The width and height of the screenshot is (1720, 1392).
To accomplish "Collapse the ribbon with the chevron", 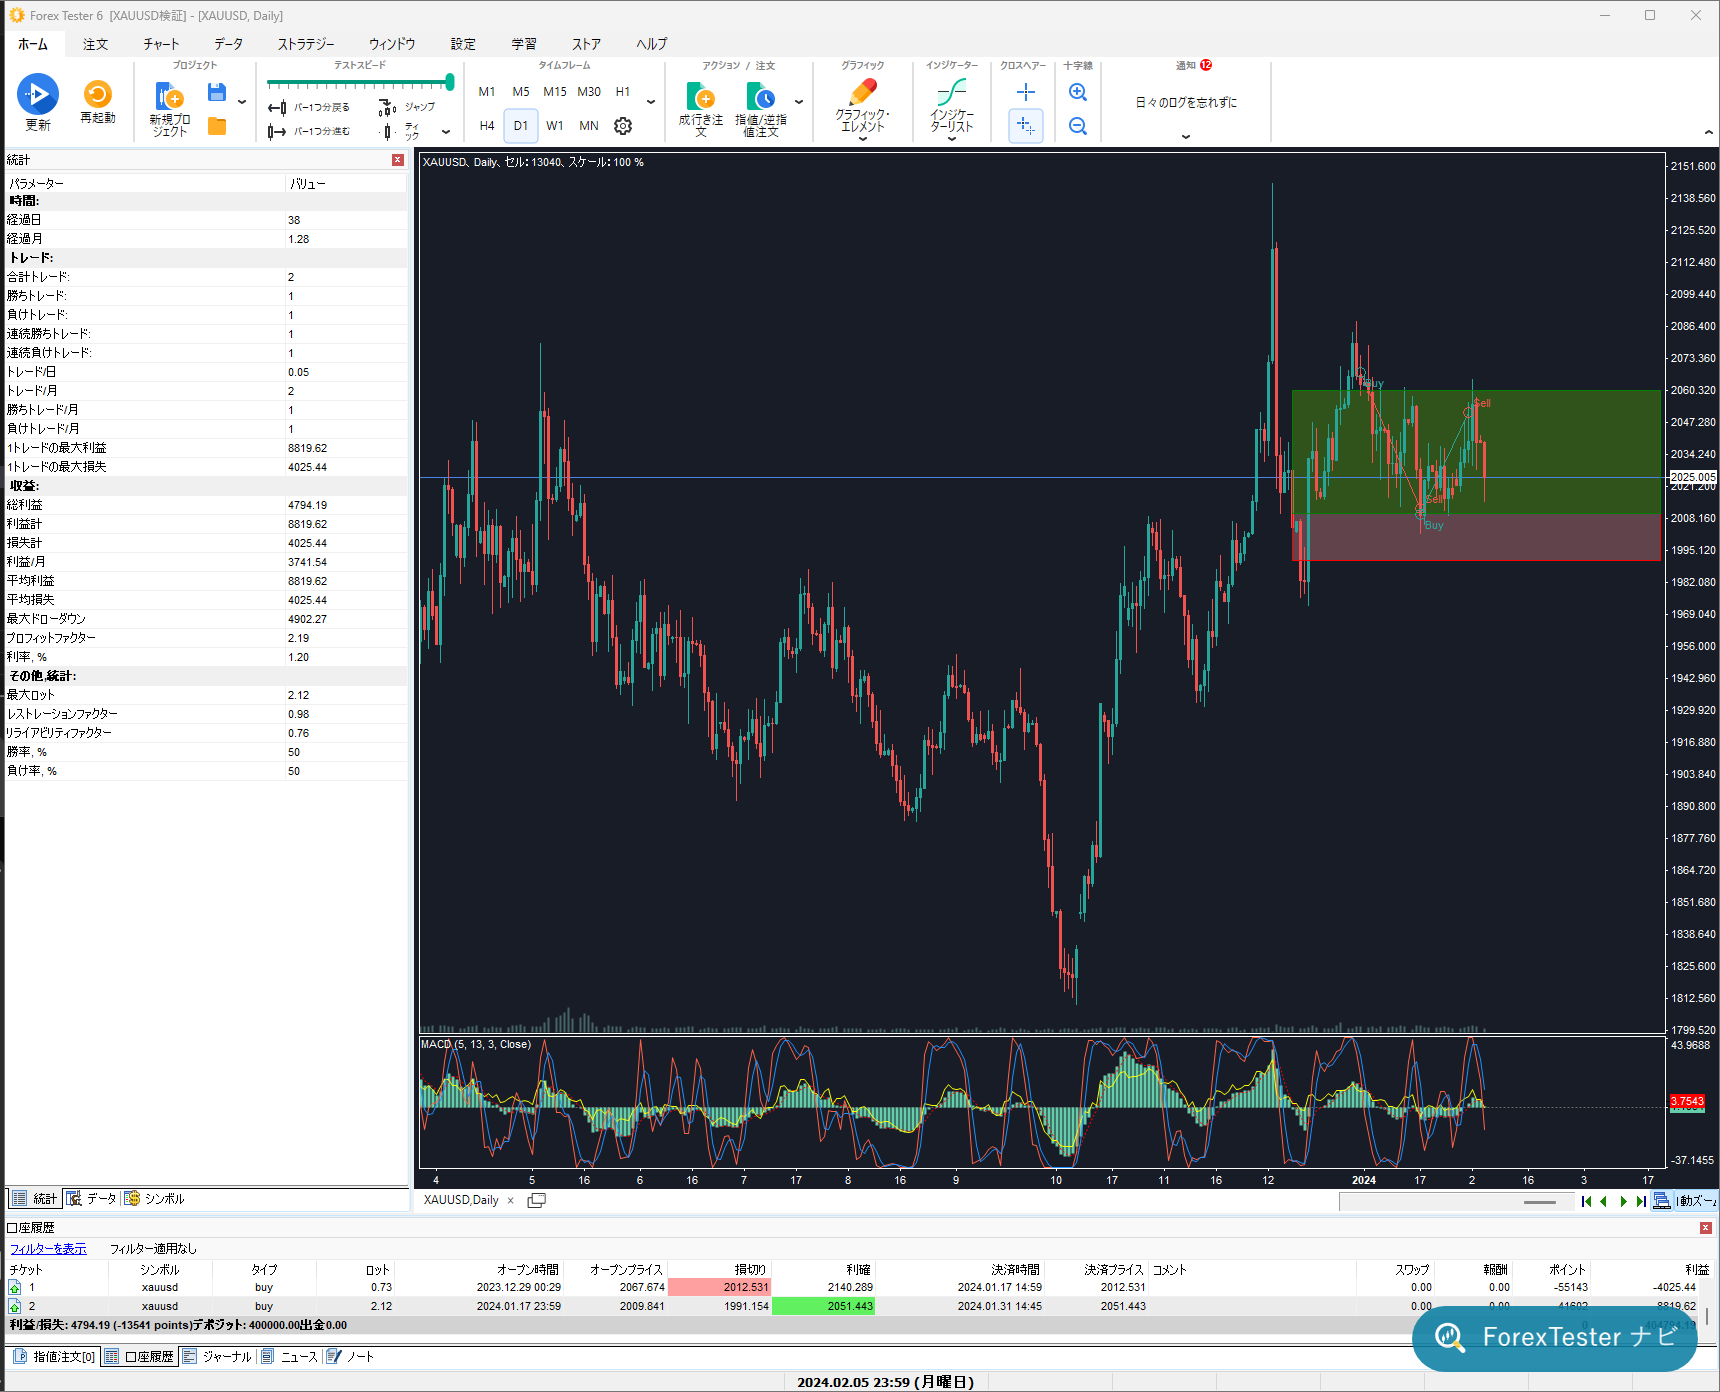I will click(x=1708, y=133).
